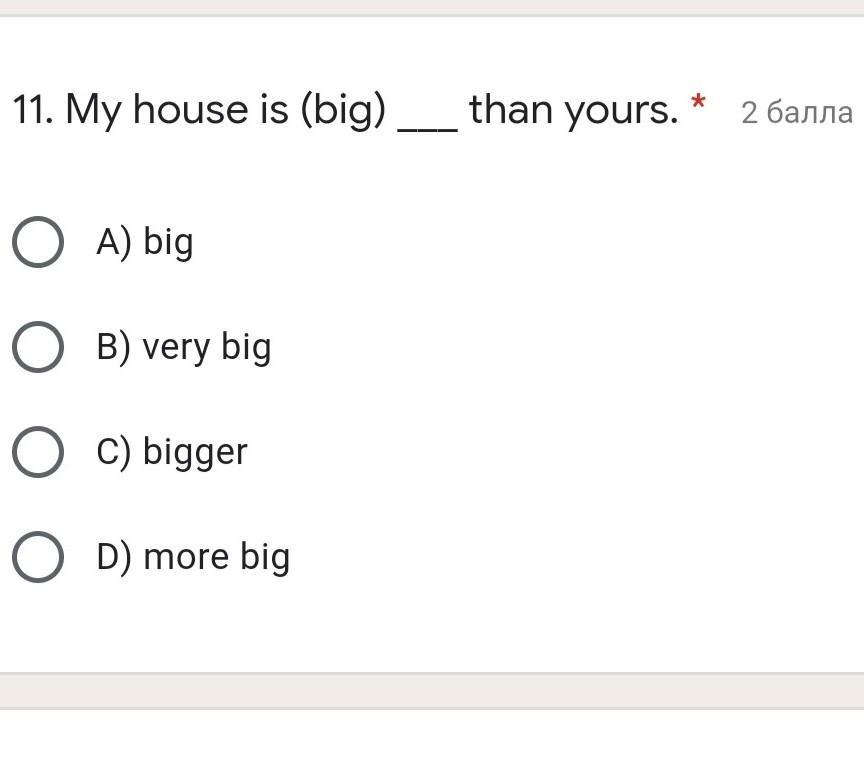The width and height of the screenshot is (864, 760).
Task: Click the red required asterisk
Action: [698, 103]
